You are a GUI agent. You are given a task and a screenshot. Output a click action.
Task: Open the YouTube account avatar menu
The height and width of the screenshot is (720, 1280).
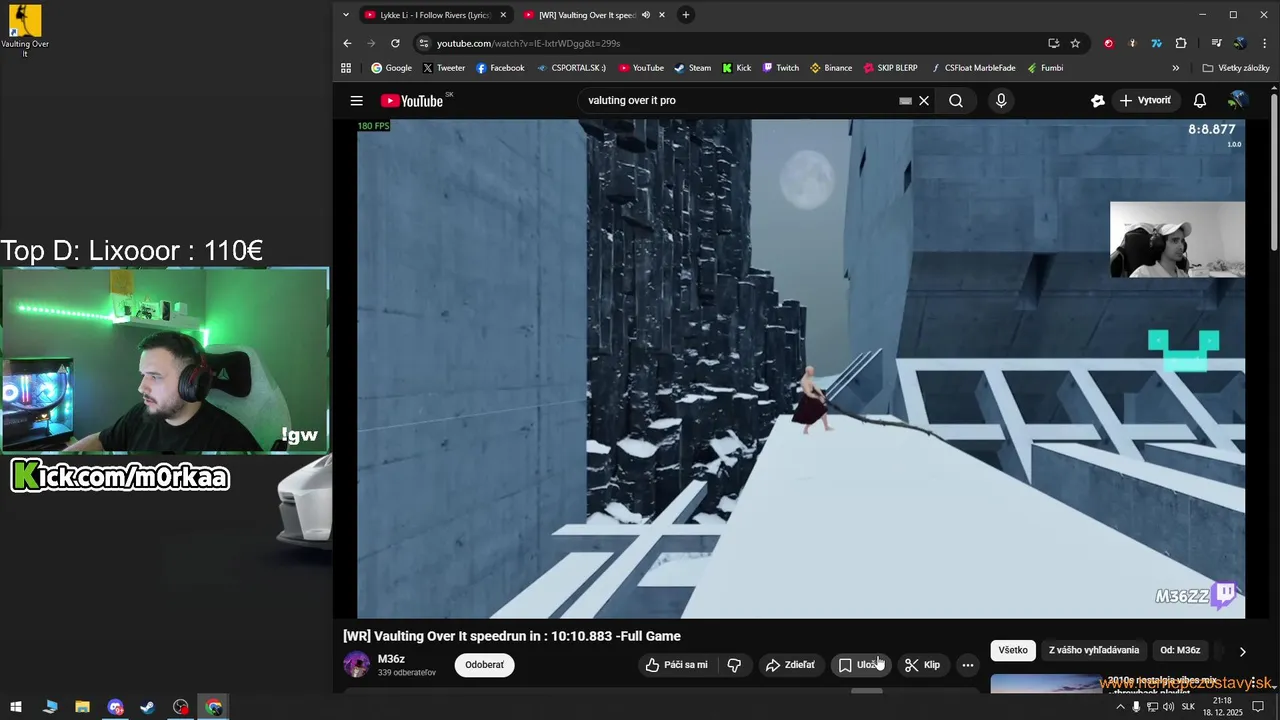click(x=1238, y=100)
